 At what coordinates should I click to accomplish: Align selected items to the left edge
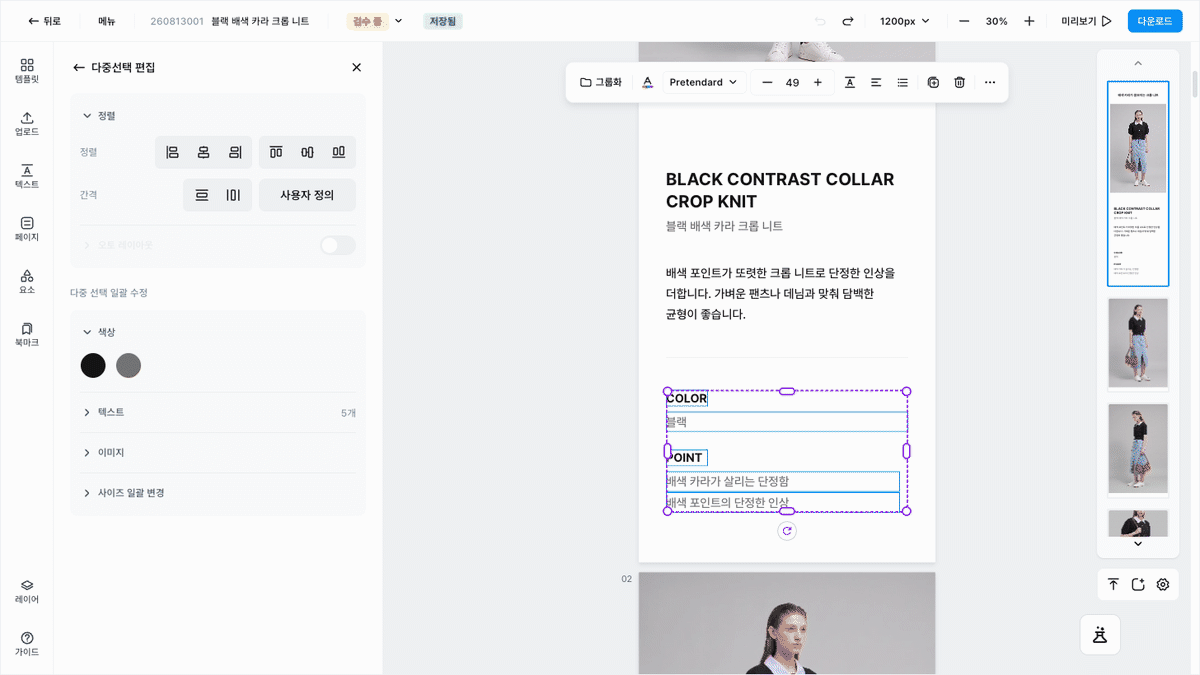172,152
